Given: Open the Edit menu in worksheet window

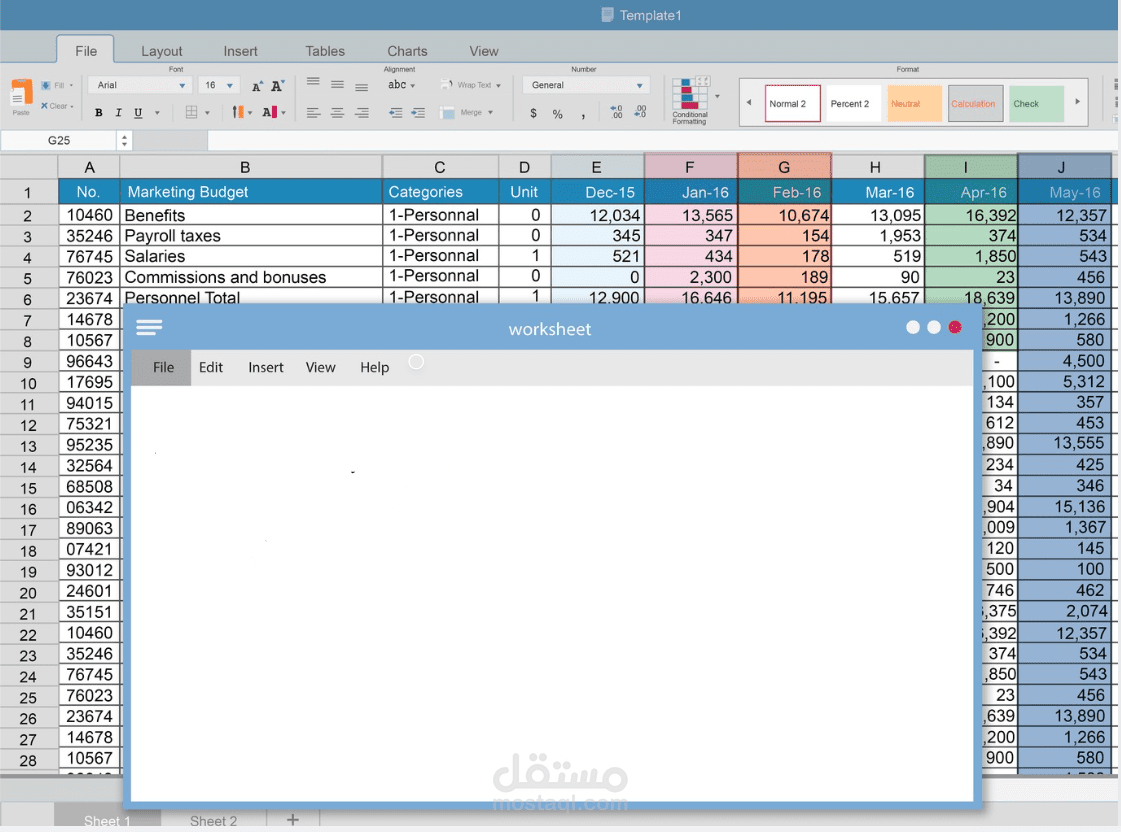Looking at the screenshot, I should [210, 368].
